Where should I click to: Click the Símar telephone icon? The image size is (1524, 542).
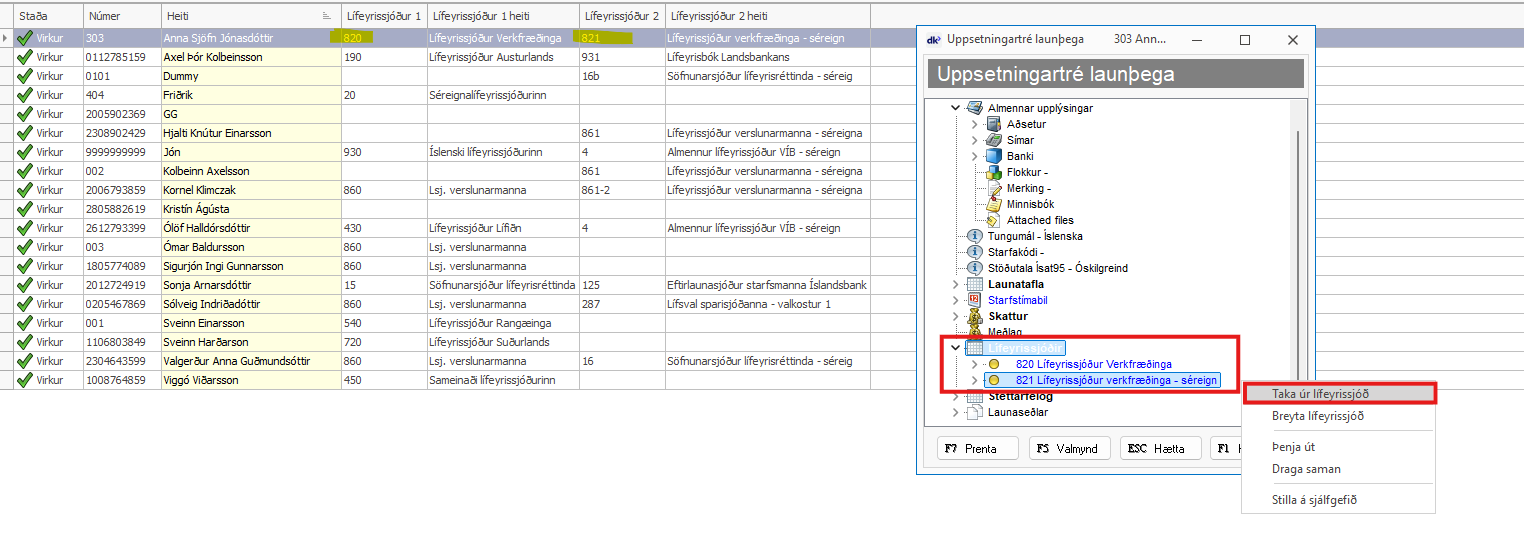tap(993, 140)
